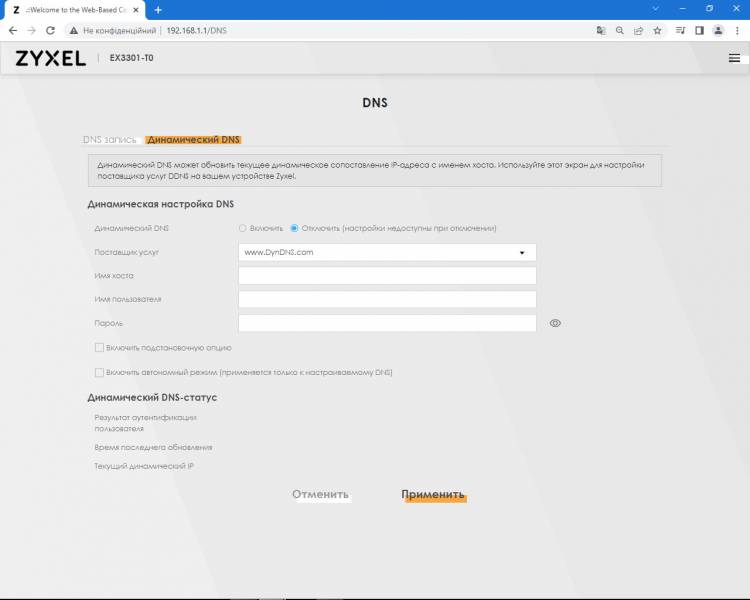Open a new browser tab
This screenshot has height=600, width=750.
point(158,10)
